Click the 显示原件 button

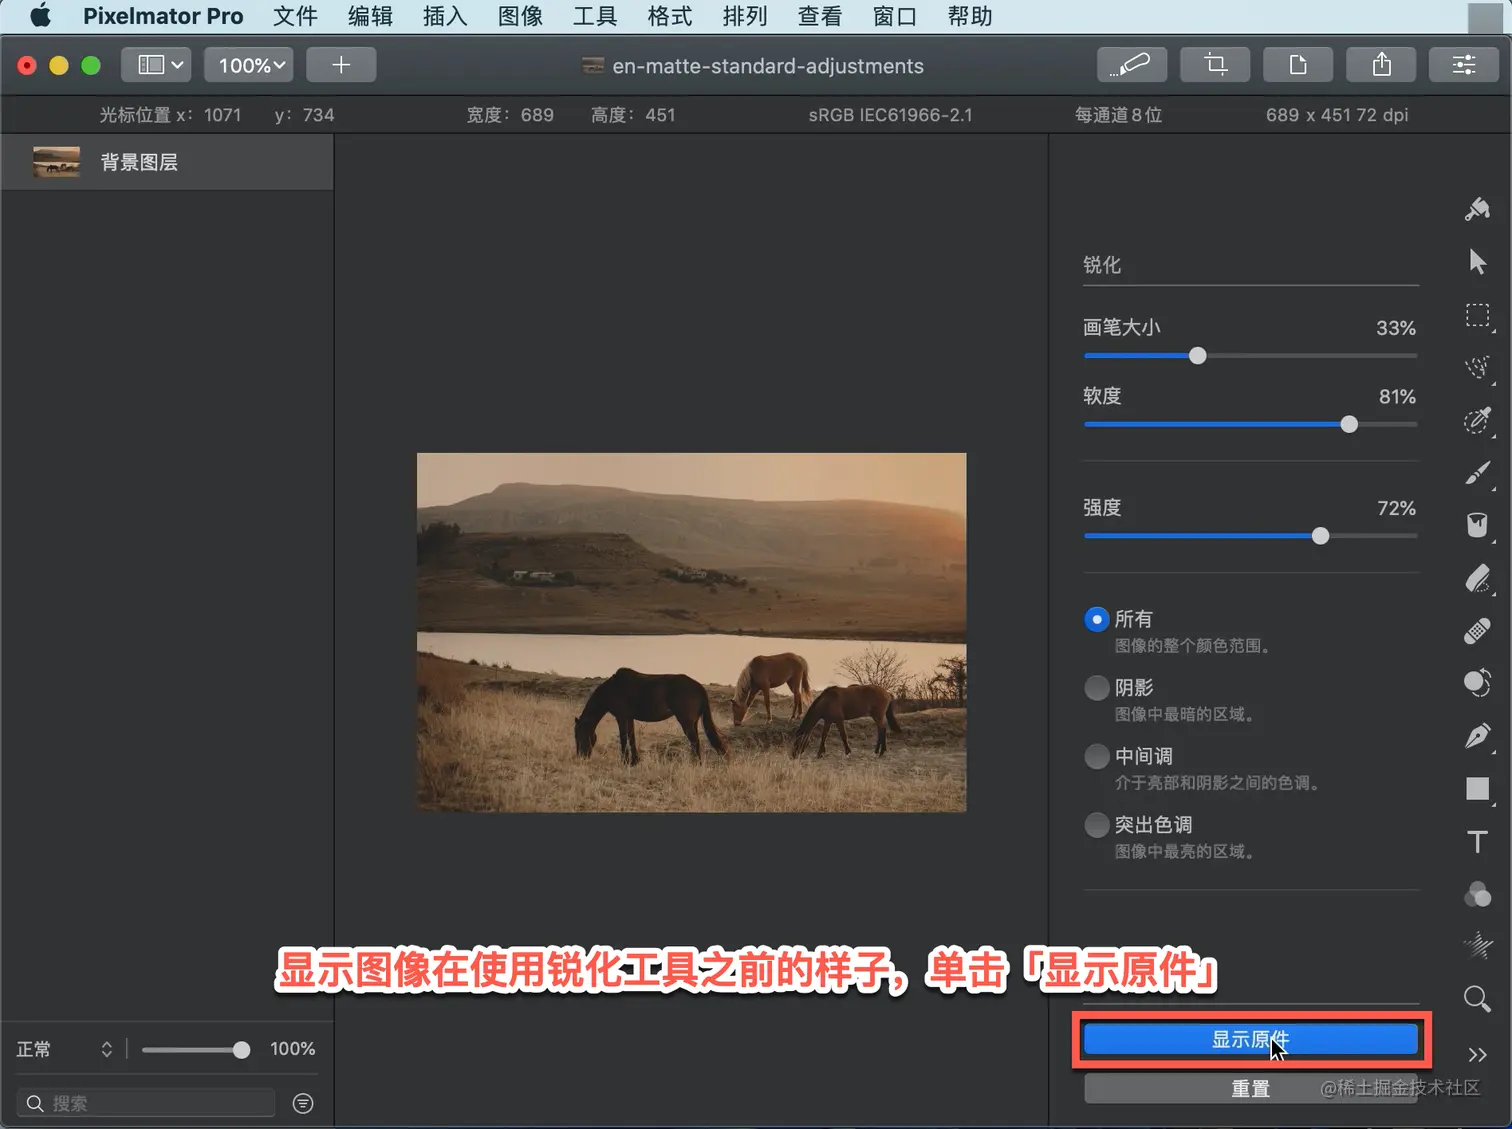pos(1250,1040)
